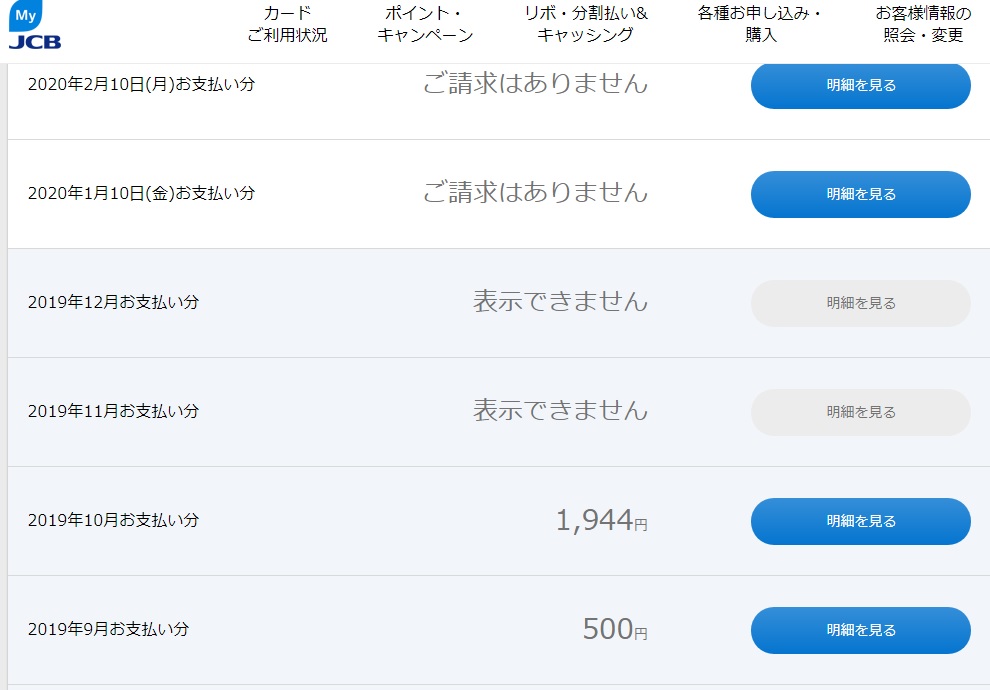Click the 表示できません text for December

coord(562,302)
